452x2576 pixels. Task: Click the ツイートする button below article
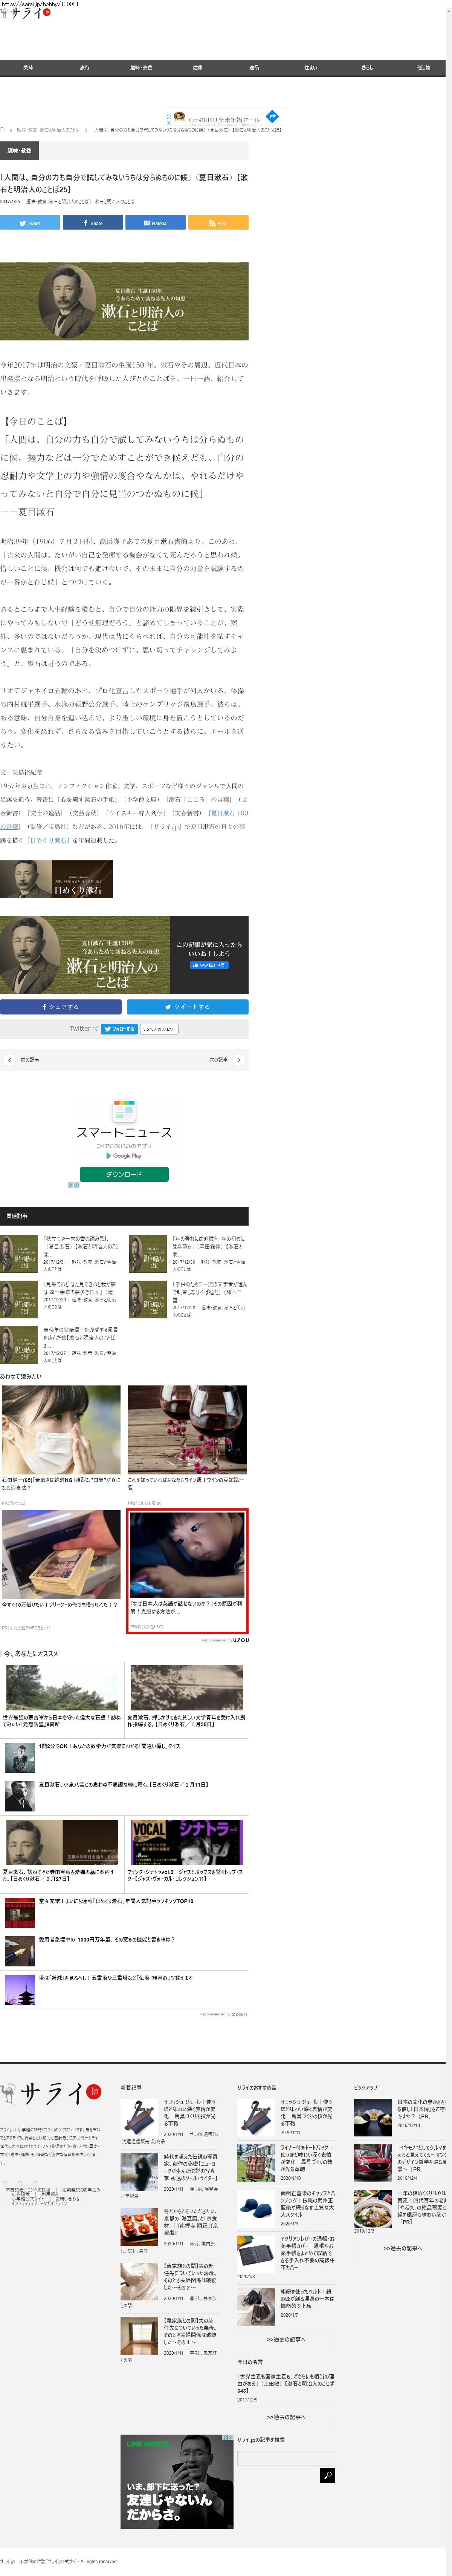(187, 1007)
